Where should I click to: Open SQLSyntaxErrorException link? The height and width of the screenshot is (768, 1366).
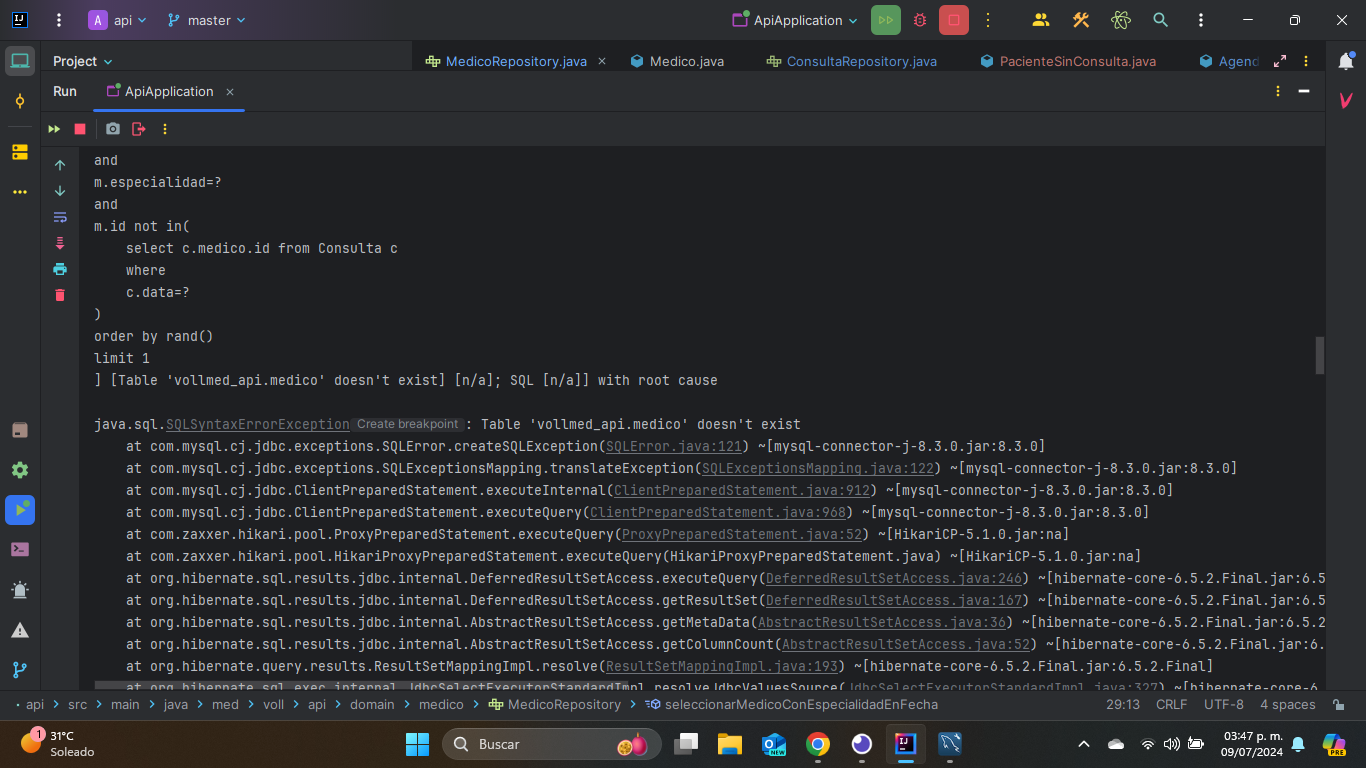pos(258,424)
